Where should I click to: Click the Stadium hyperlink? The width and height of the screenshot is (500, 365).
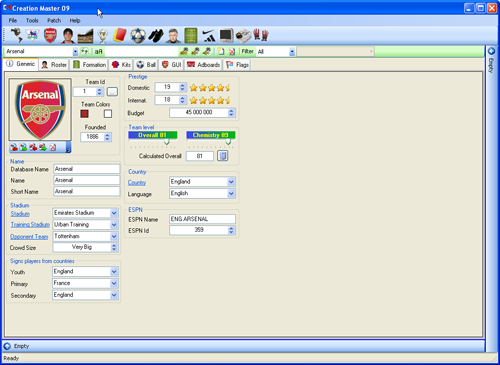pos(20,214)
